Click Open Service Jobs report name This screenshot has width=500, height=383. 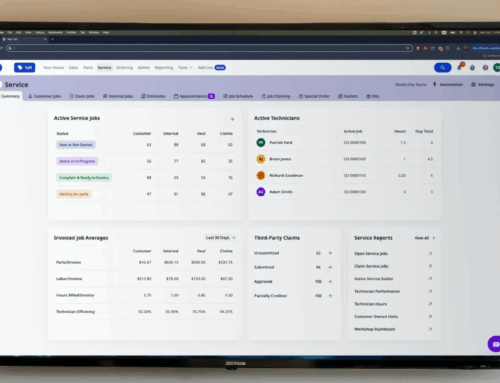pyautogui.click(x=371, y=254)
